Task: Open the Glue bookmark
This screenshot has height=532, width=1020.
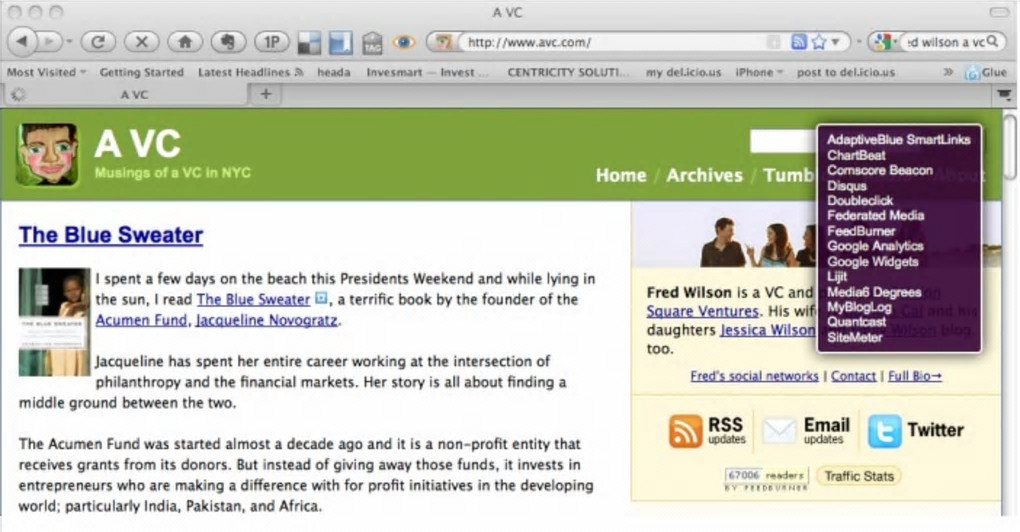Action: click(x=986, y=73)
